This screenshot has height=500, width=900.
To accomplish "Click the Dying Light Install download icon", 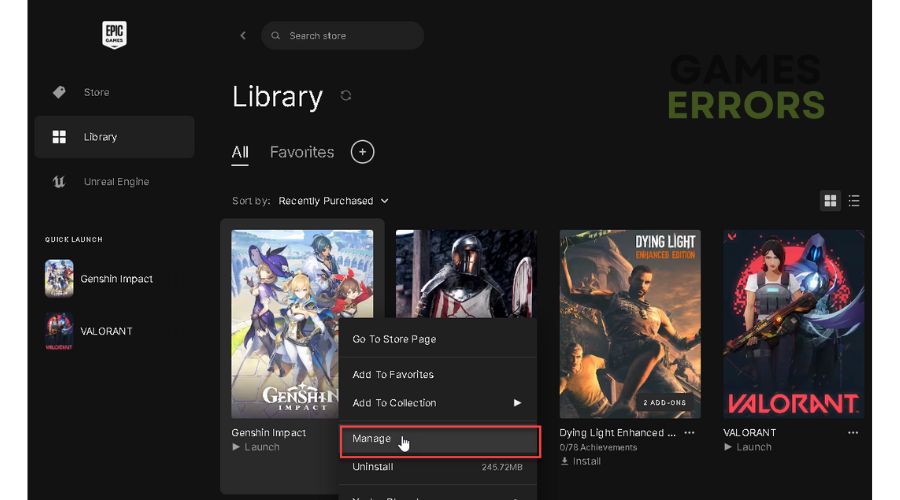I will click(x=564, y=461).
